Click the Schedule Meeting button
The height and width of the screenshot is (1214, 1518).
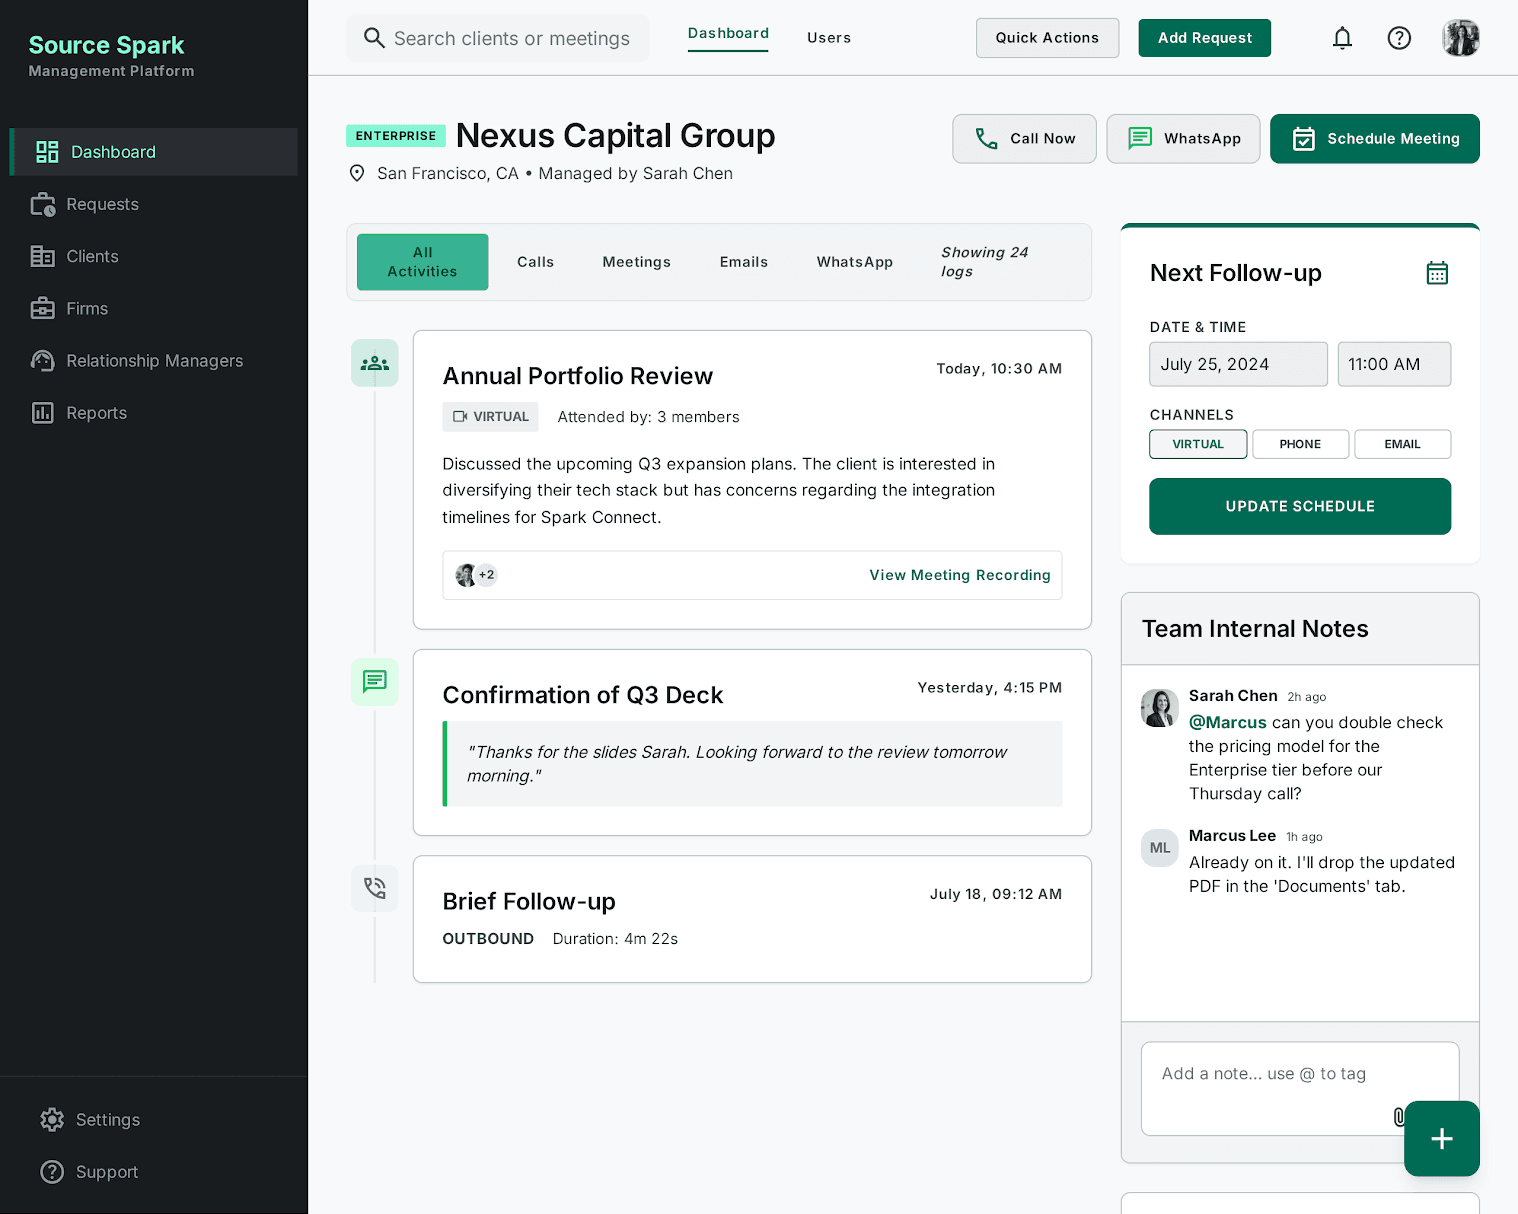point(1374,139)
